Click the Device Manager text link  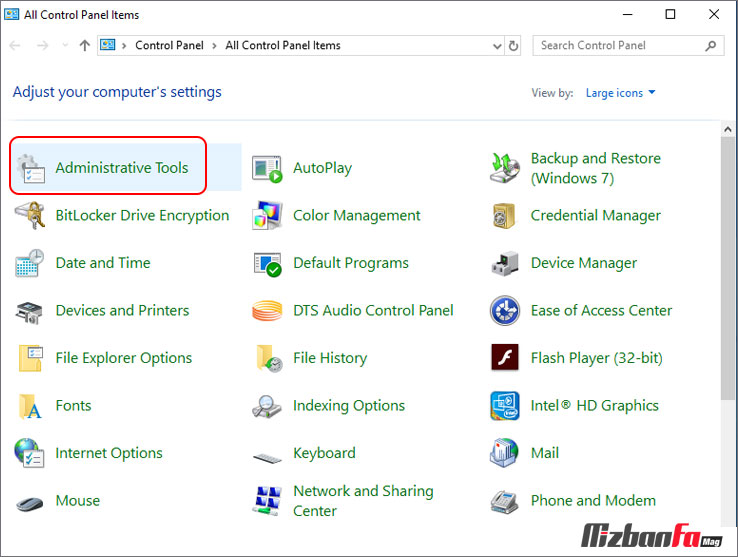584,263
